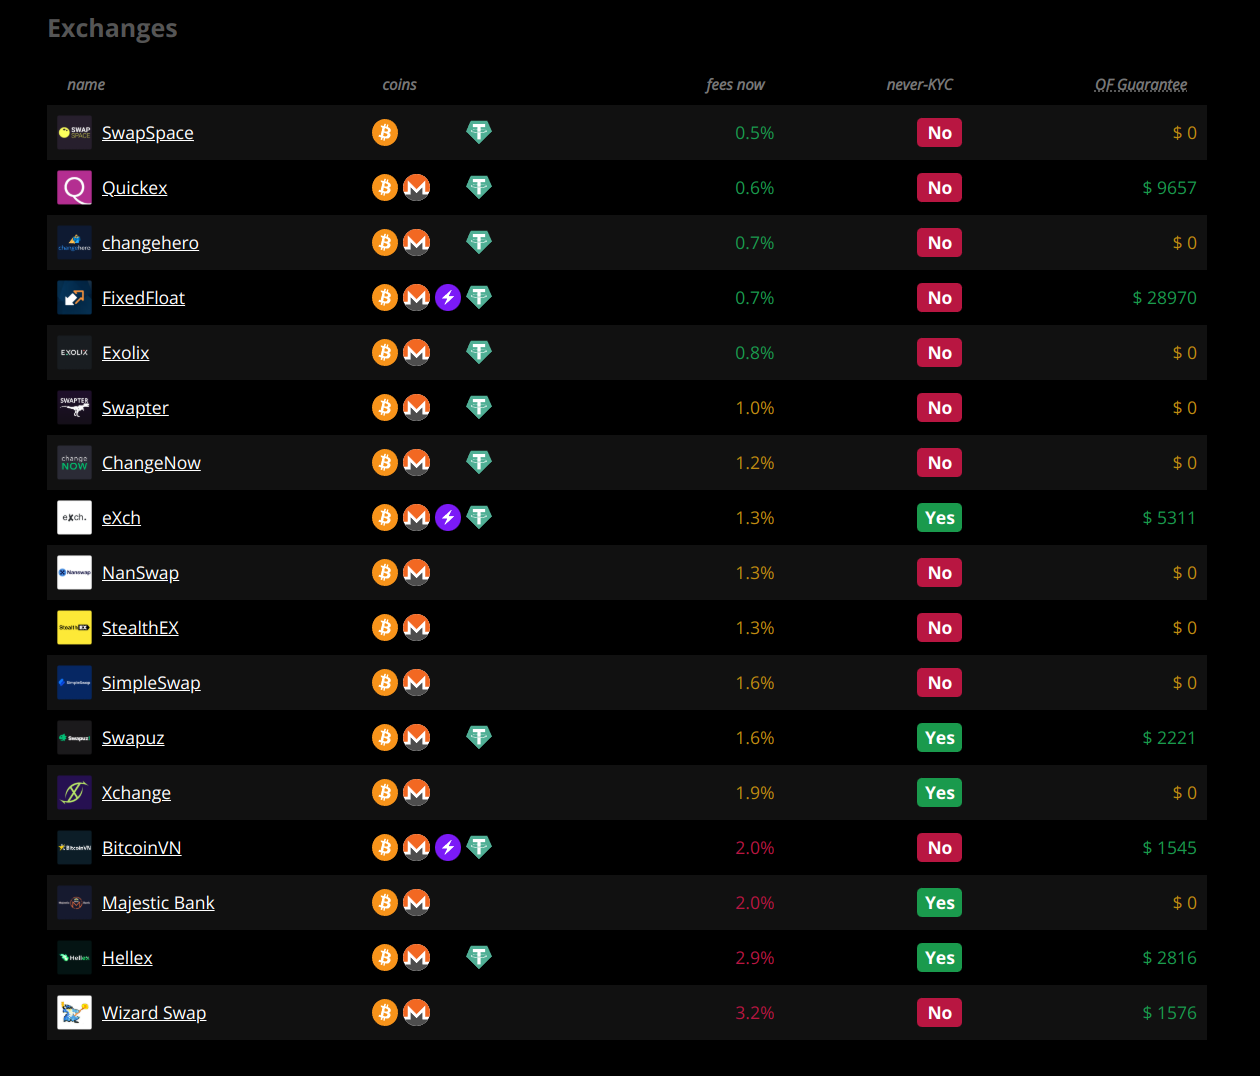Image resolution: width=1260 pixels, height=1076 pixels.
Task: Click the coins column header
Action: click(x=400, y=85)
